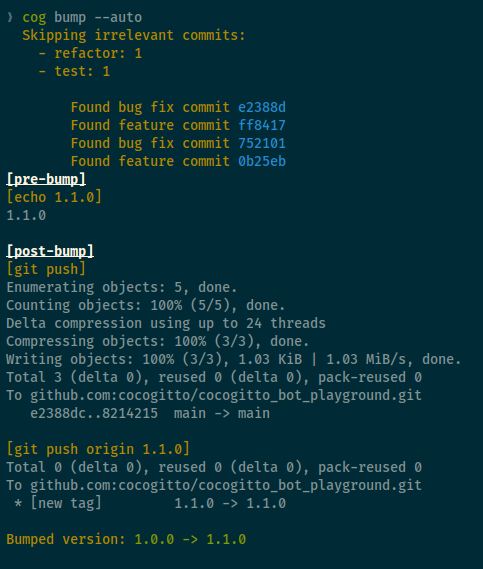Click the 'refactor: 1' list entry

pyautogui.click(x=98, y=53)
